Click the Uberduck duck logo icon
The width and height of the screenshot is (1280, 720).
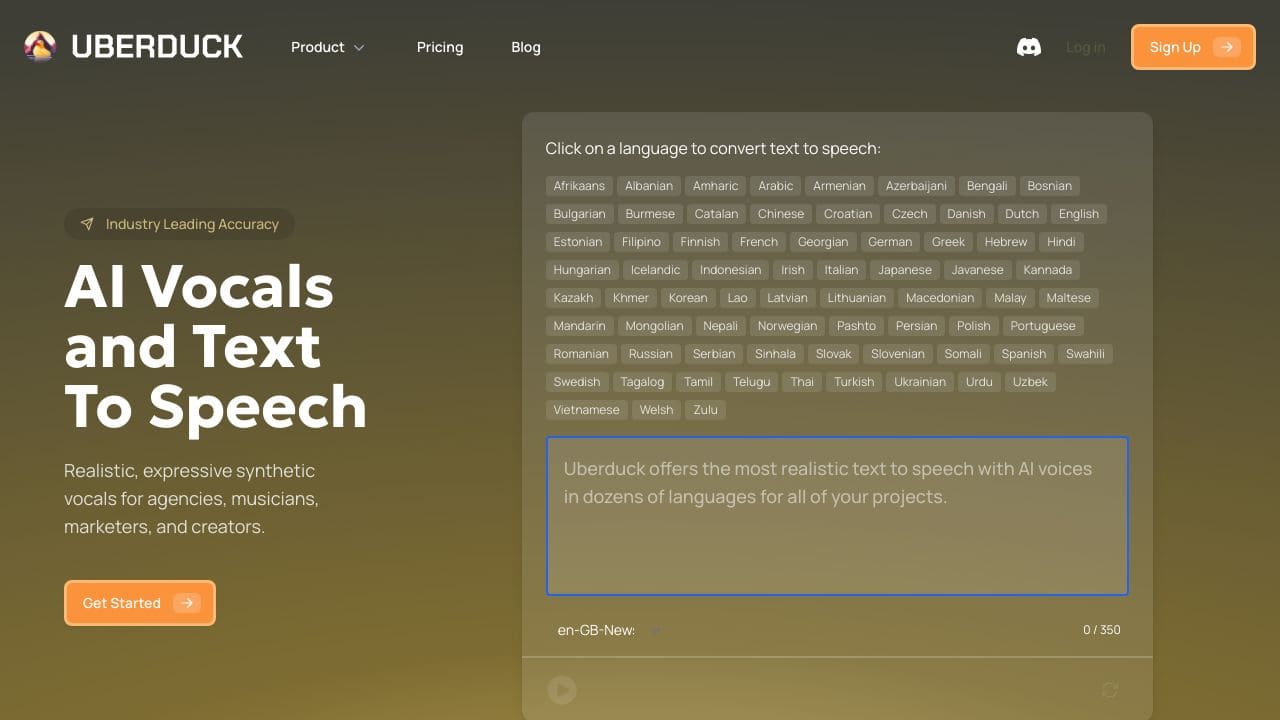pos(40,47)
